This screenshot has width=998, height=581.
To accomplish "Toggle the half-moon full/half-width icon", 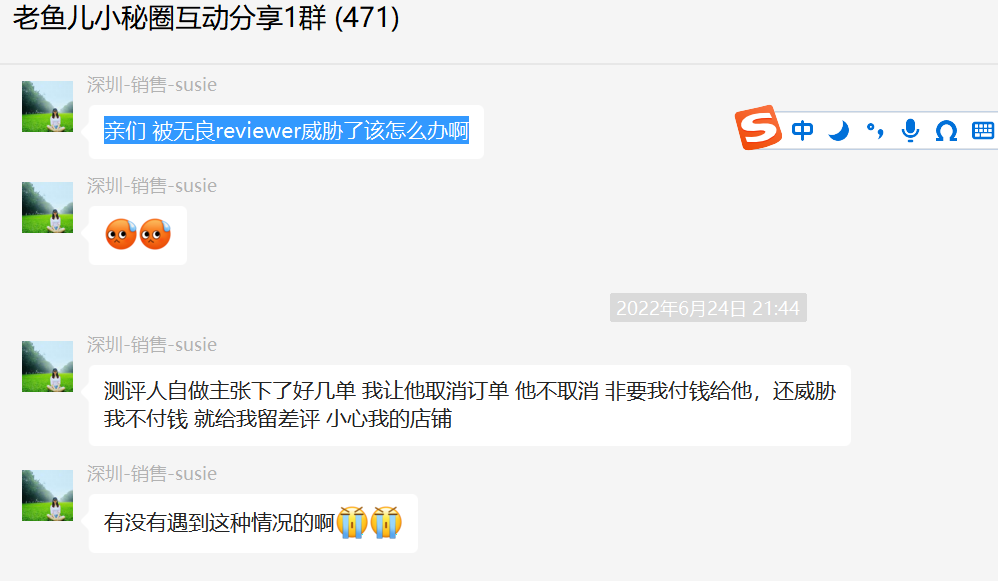I will click(839, 130).
